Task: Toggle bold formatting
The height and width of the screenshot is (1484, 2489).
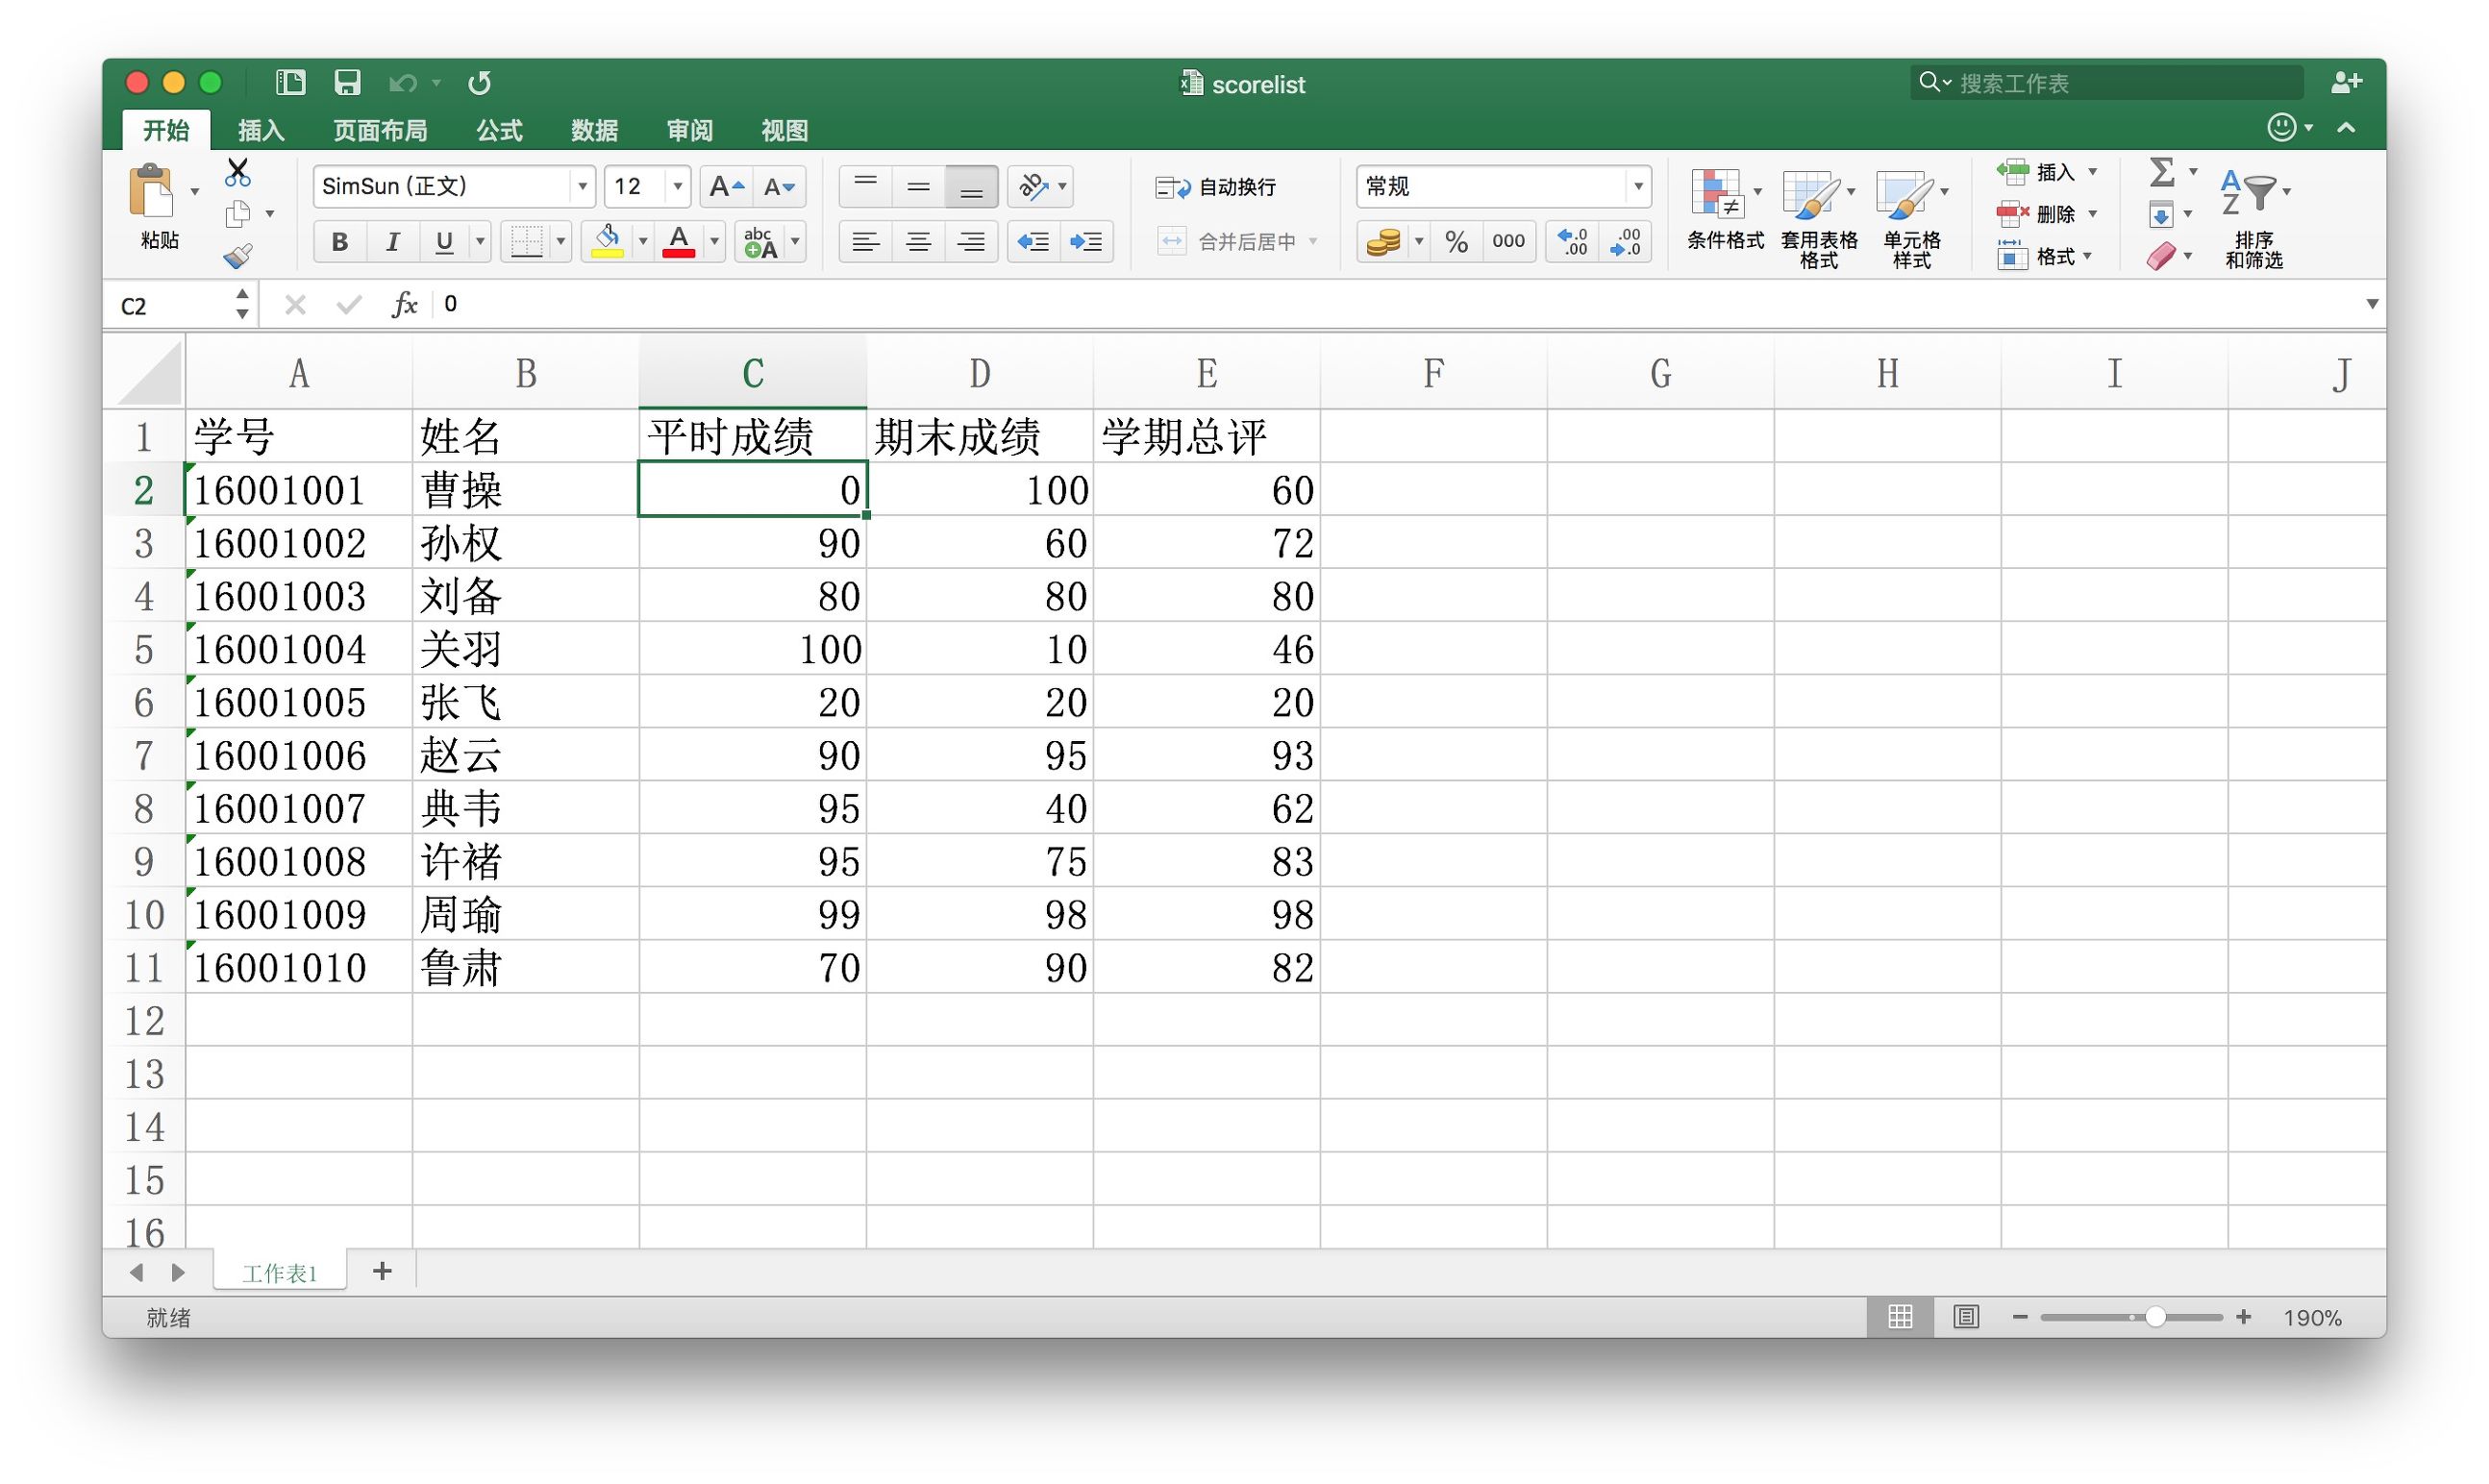Action: 340,242
